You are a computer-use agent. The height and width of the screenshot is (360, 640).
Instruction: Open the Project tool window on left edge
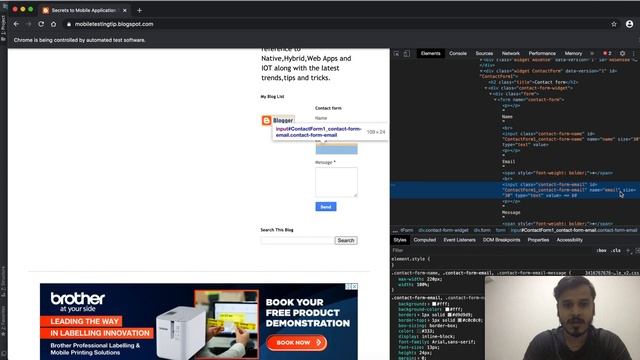3,27
